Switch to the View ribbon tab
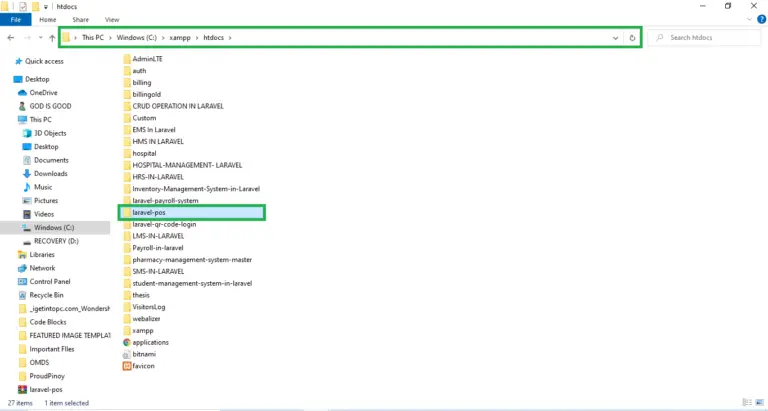The image size is (768, 411). pos(112,20)
